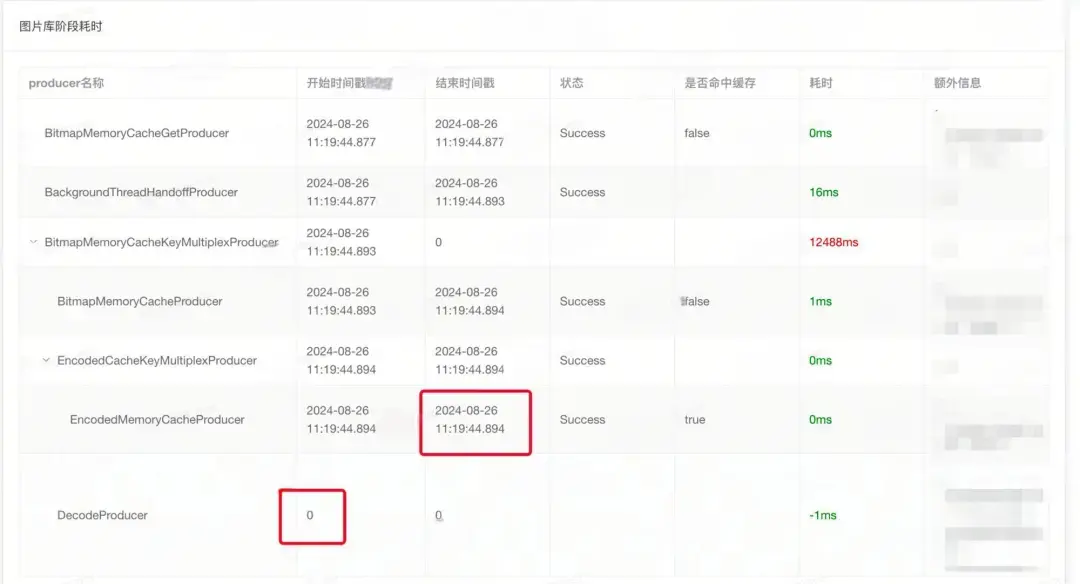Click the producer名称 column header
1080x584 pixels.
66,83
